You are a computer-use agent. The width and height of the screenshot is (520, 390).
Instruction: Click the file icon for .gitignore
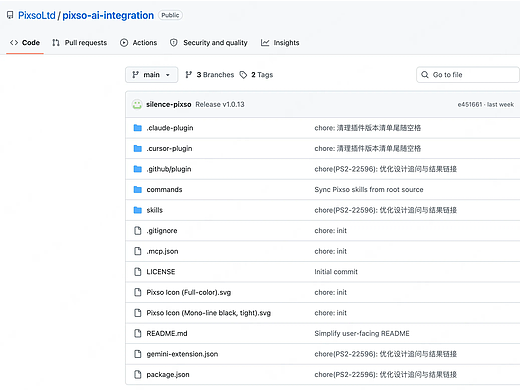pos(138,231)
